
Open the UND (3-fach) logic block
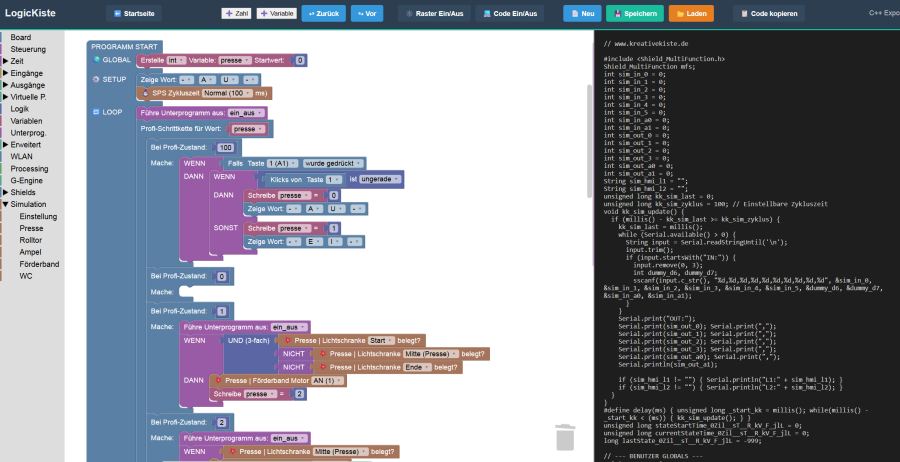pyautogui.click(x=250, y=340)
